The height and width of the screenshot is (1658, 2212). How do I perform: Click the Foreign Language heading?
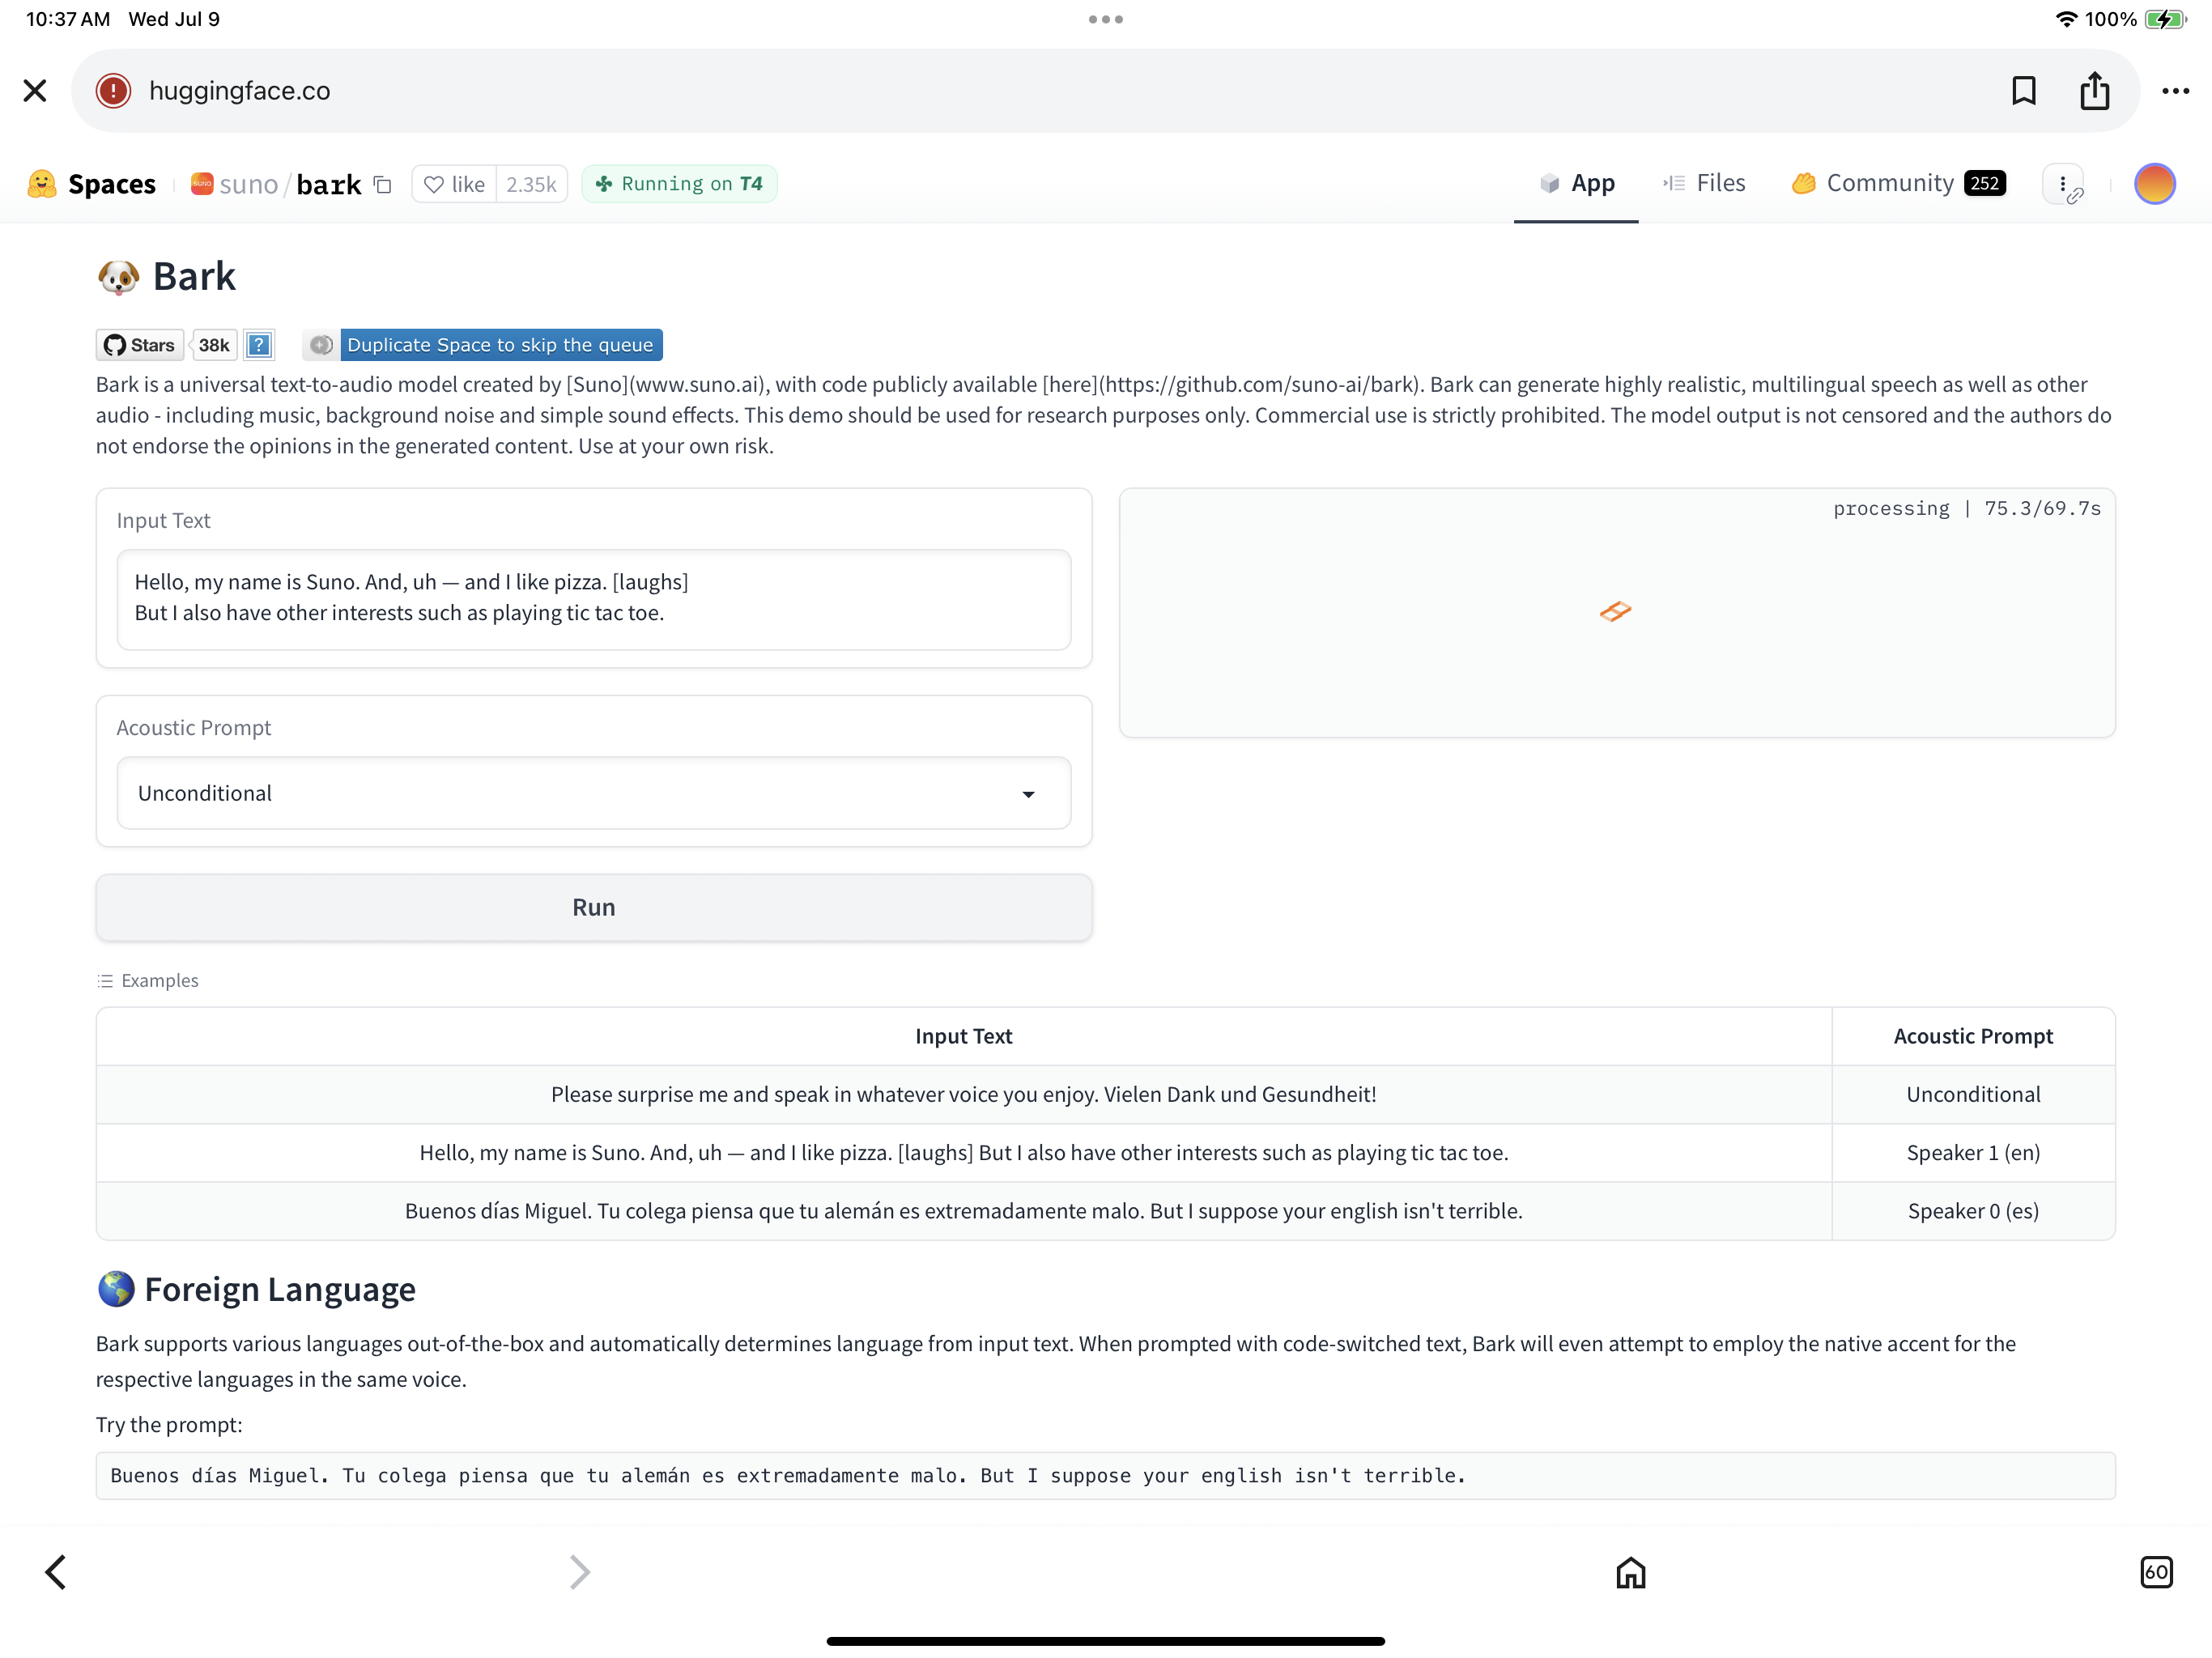coord(256,1290)
